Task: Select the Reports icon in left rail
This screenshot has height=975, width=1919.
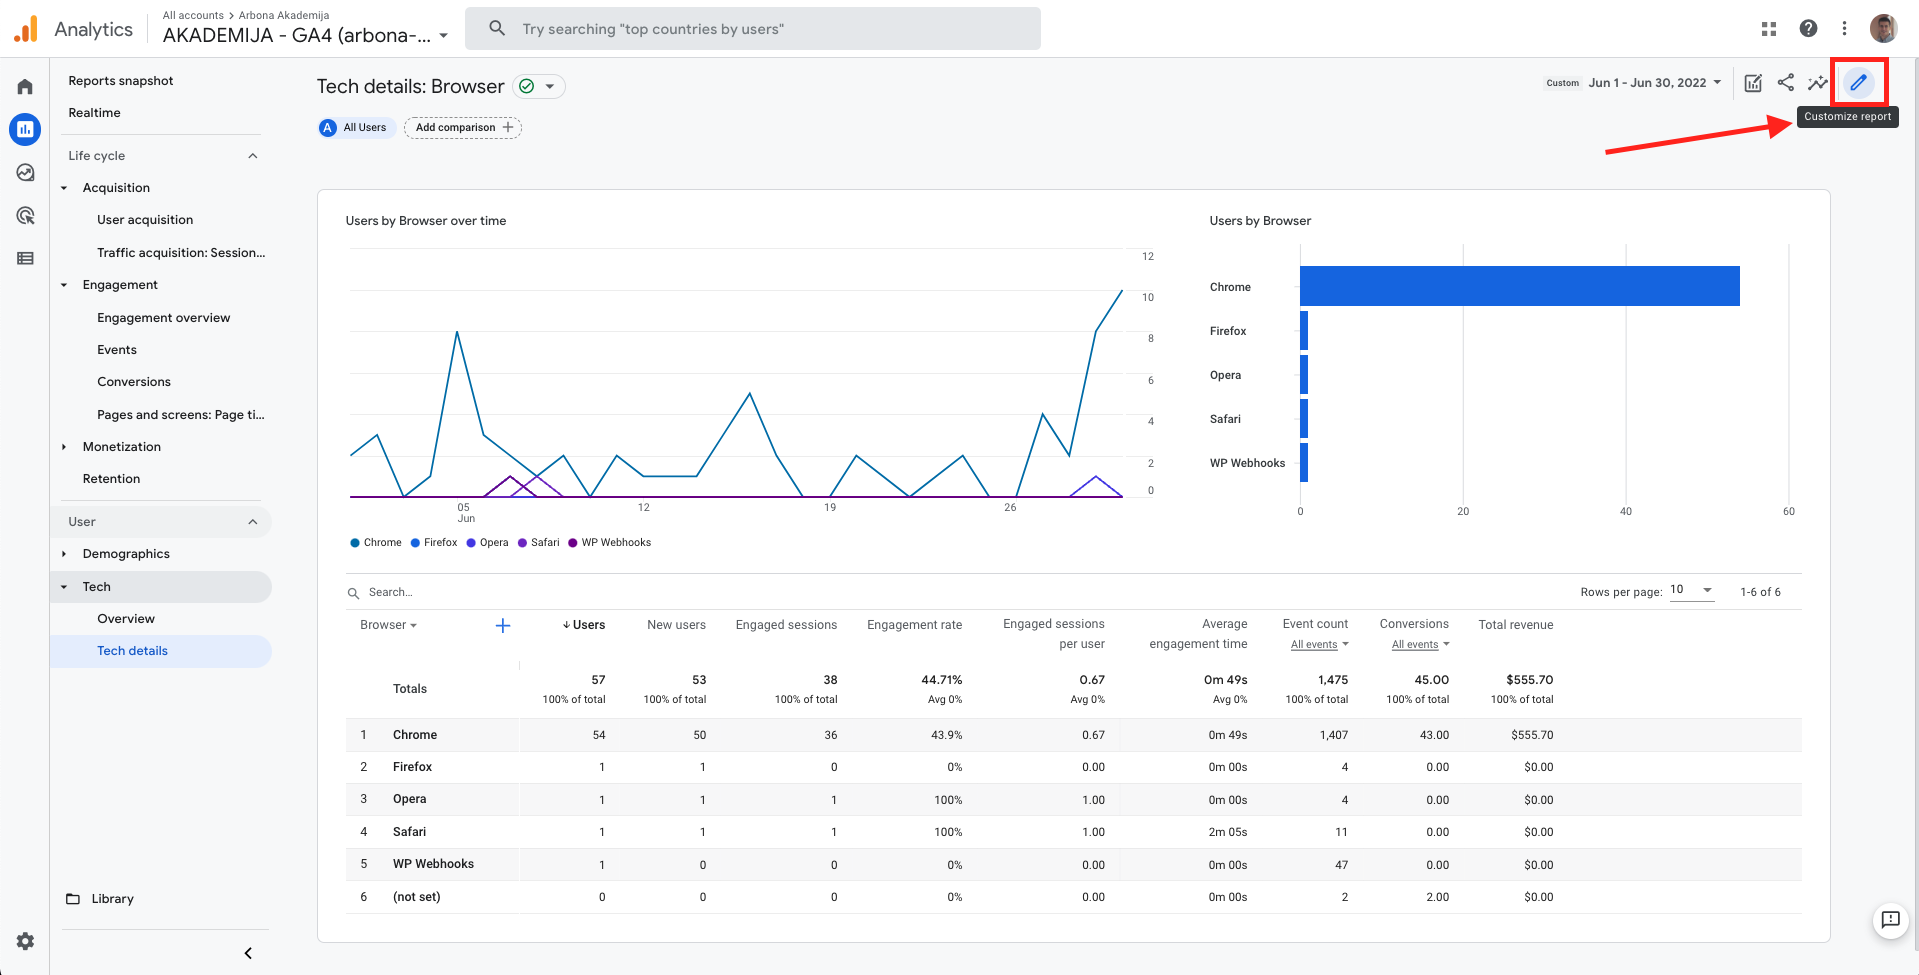Action: (x=25, y=129)
